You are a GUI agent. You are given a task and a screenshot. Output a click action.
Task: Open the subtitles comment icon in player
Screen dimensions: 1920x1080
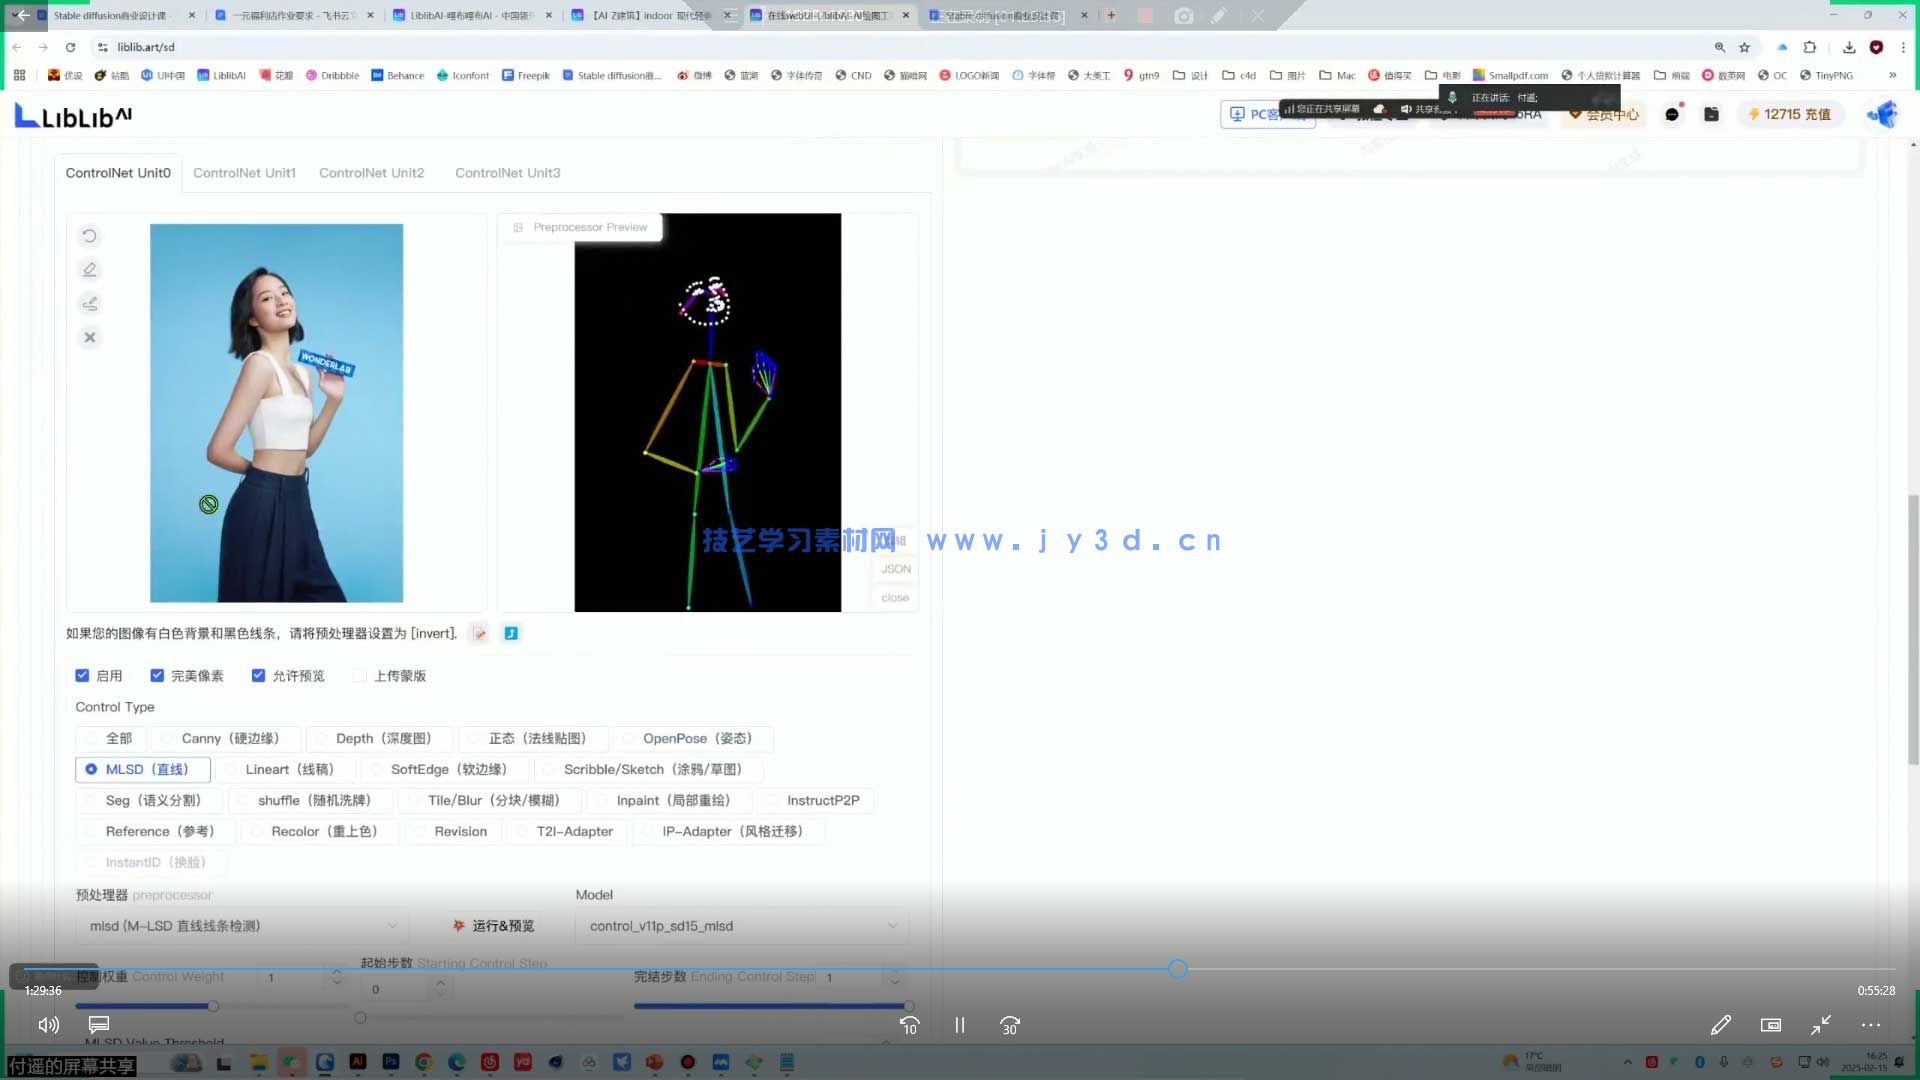point(98,1025)
